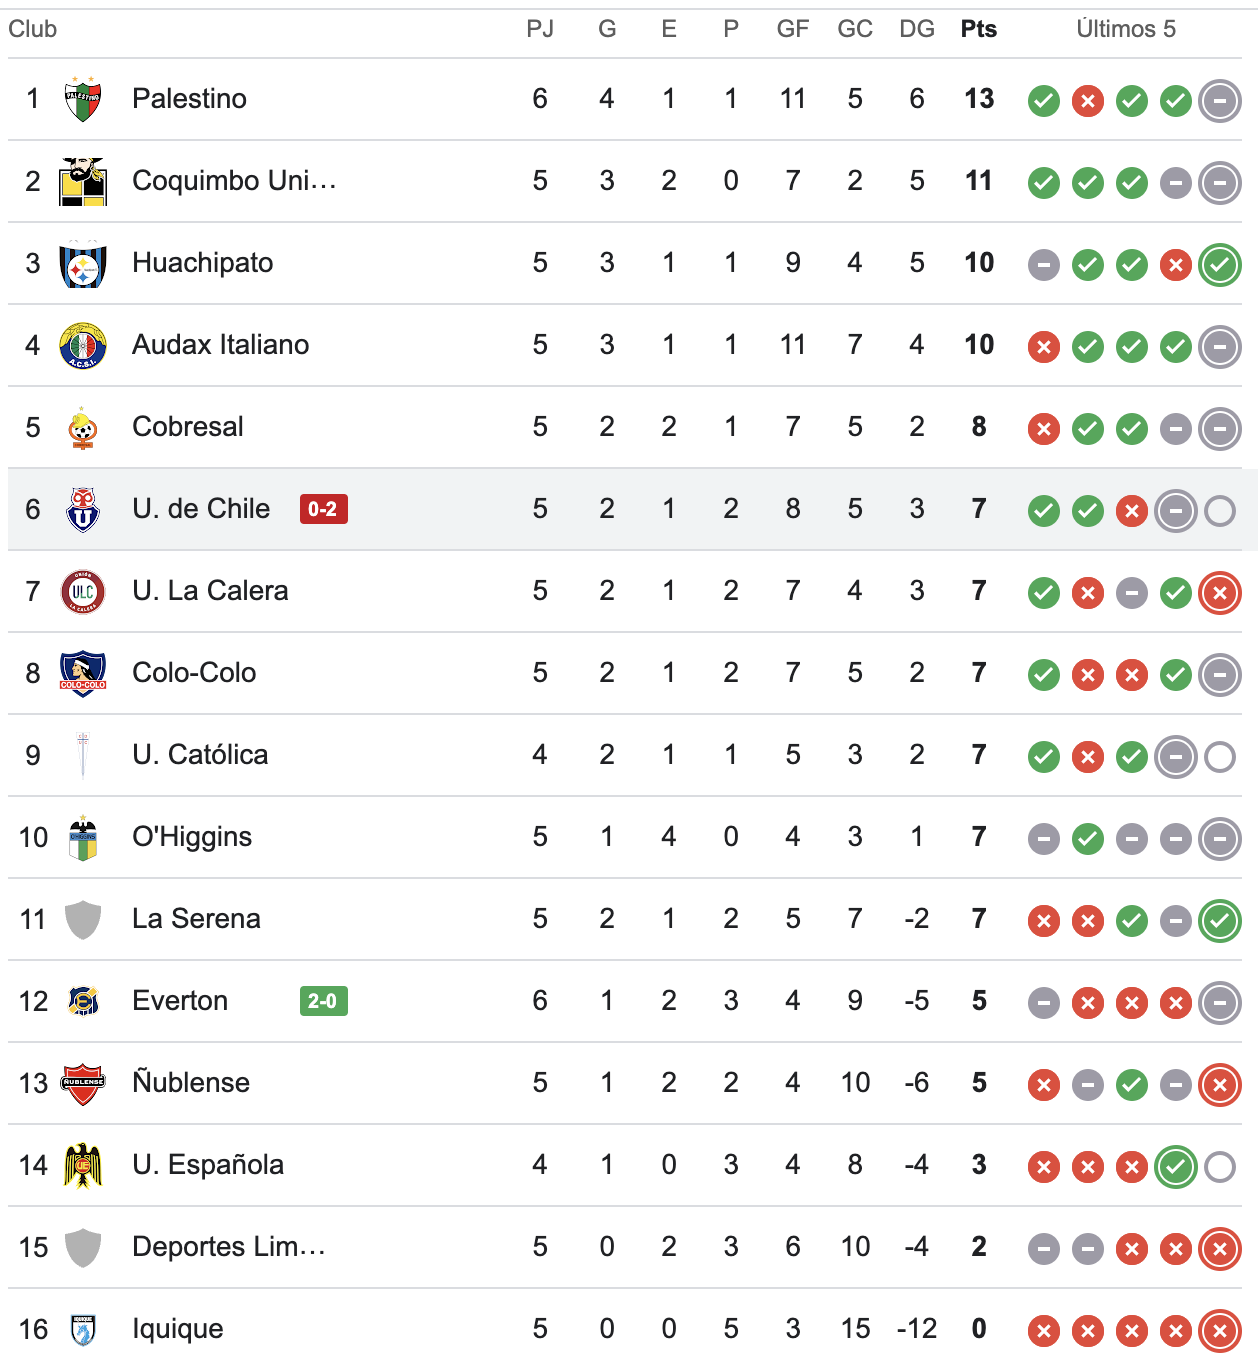1258x1372 pixels.
Task: Open the La Serena team link
Action: tap(196, 919)
